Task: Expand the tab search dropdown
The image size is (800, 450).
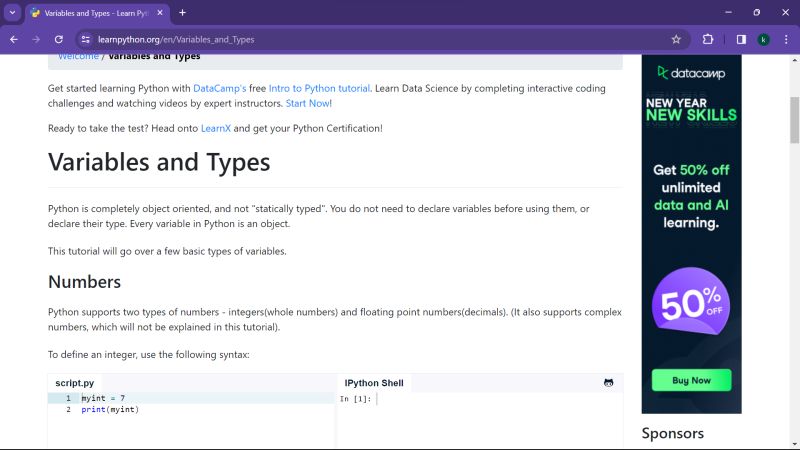Action: point(14,12)
